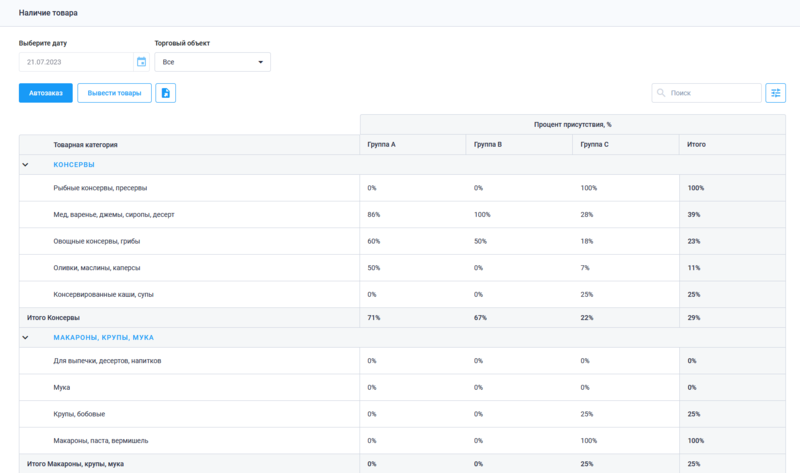Open the filter settings sliders icon
Image resolution: width=800 pixels, height=473 pixels.
point(775,93)
